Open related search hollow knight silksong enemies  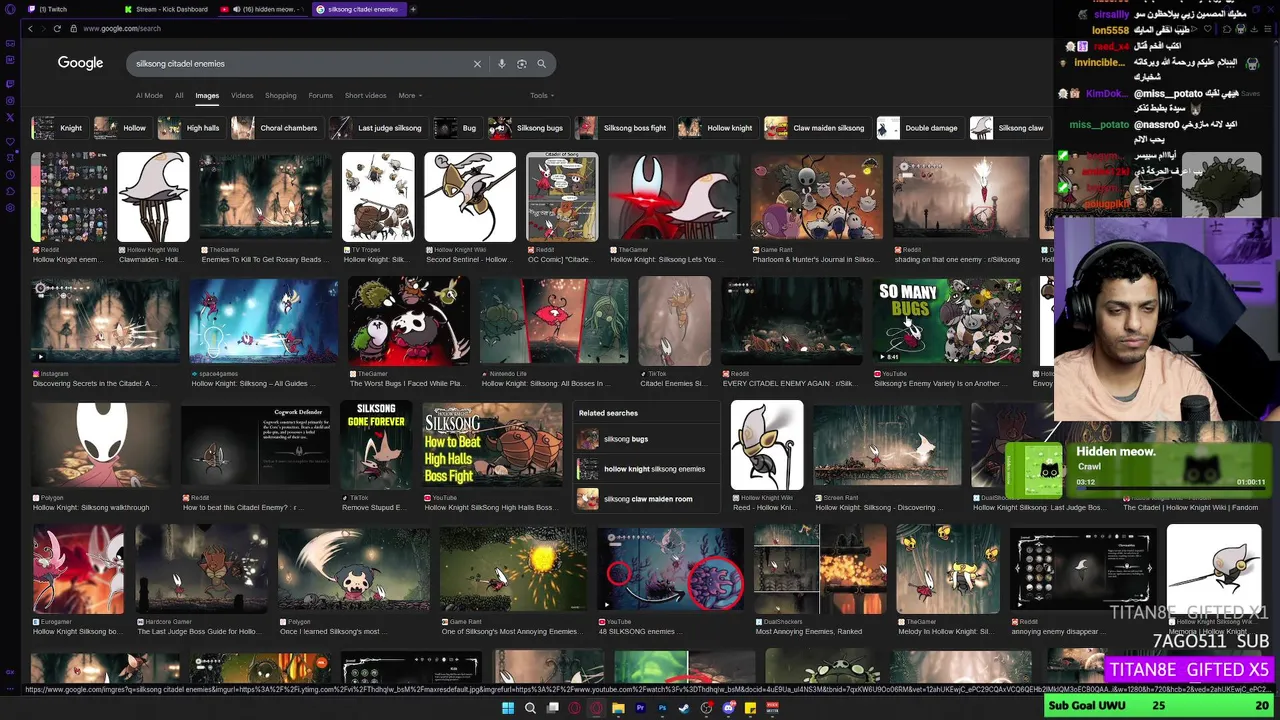click(x=647, y=469)
